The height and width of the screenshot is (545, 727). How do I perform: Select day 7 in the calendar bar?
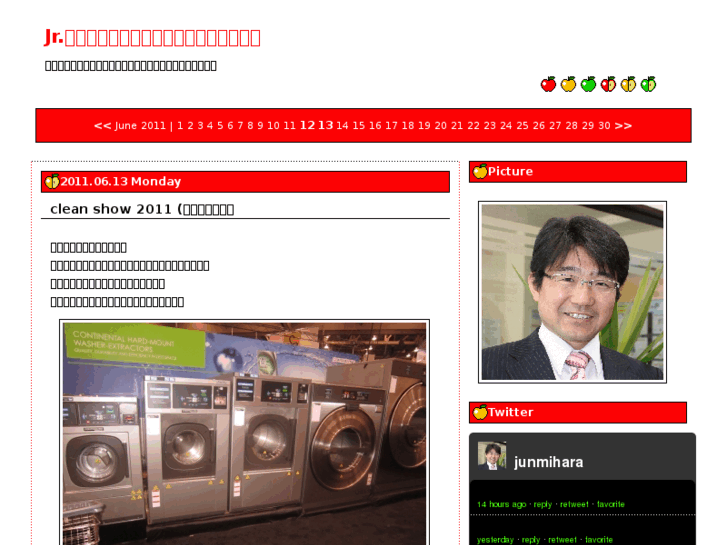pos(240,126)
